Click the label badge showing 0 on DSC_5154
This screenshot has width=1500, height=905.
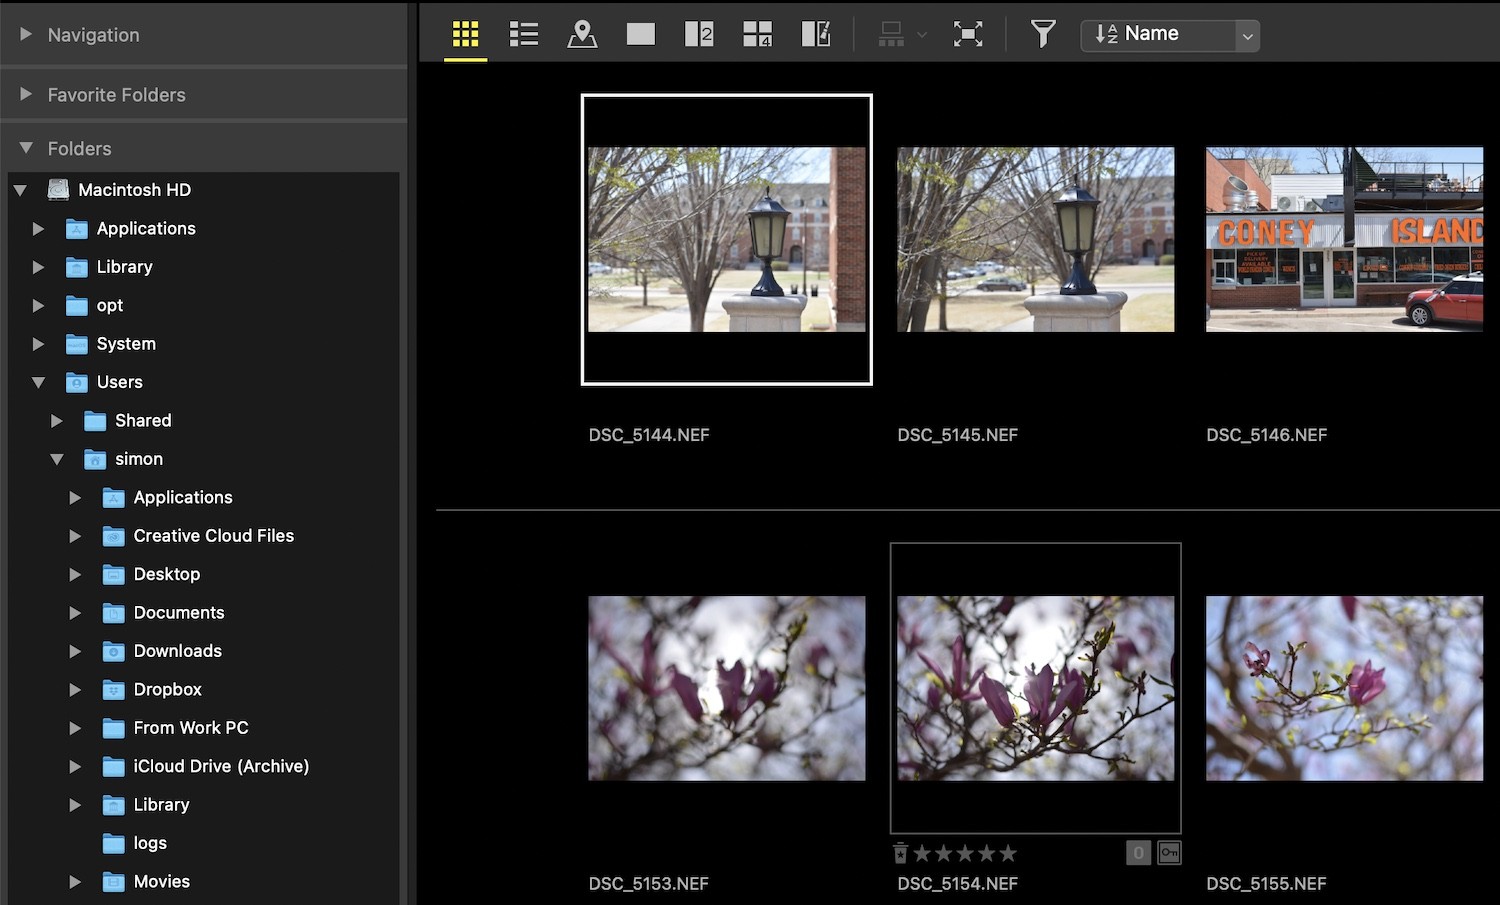(1138, 852)
